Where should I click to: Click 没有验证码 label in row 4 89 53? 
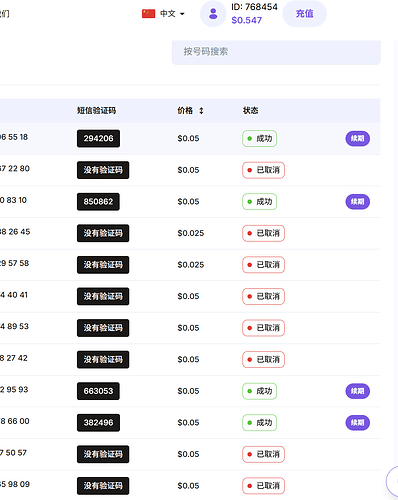pos(103,328)
